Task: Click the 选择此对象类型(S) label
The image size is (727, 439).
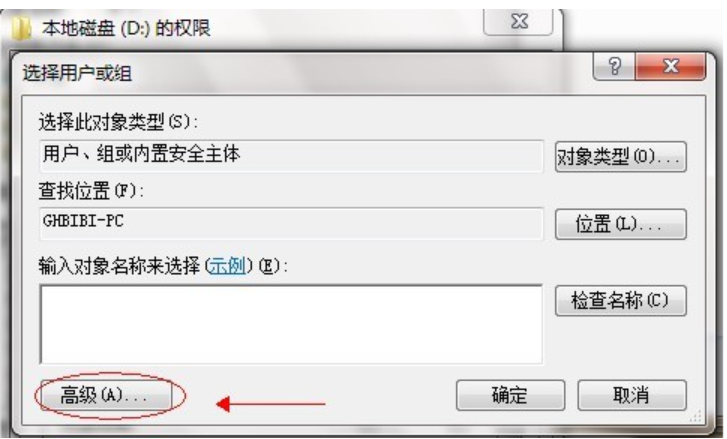Action: (x=118, y=122)
